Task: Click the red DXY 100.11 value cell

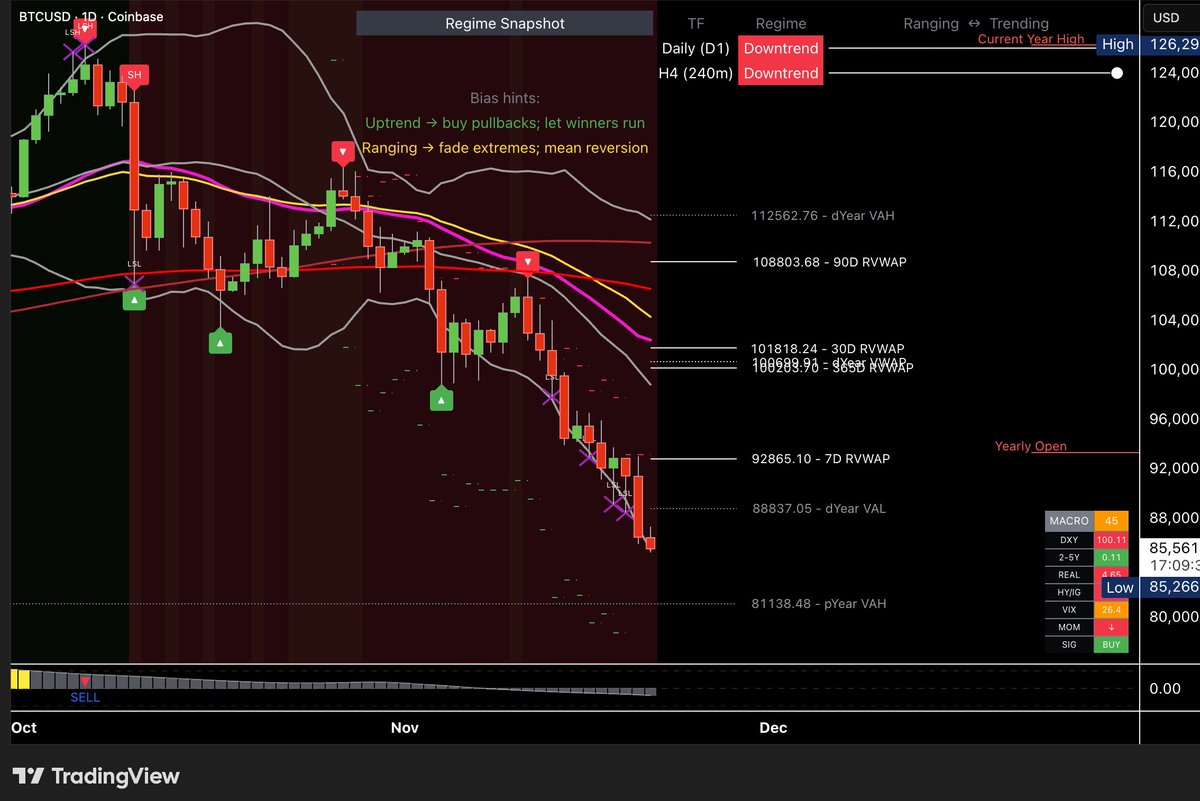Action: 1111,539
